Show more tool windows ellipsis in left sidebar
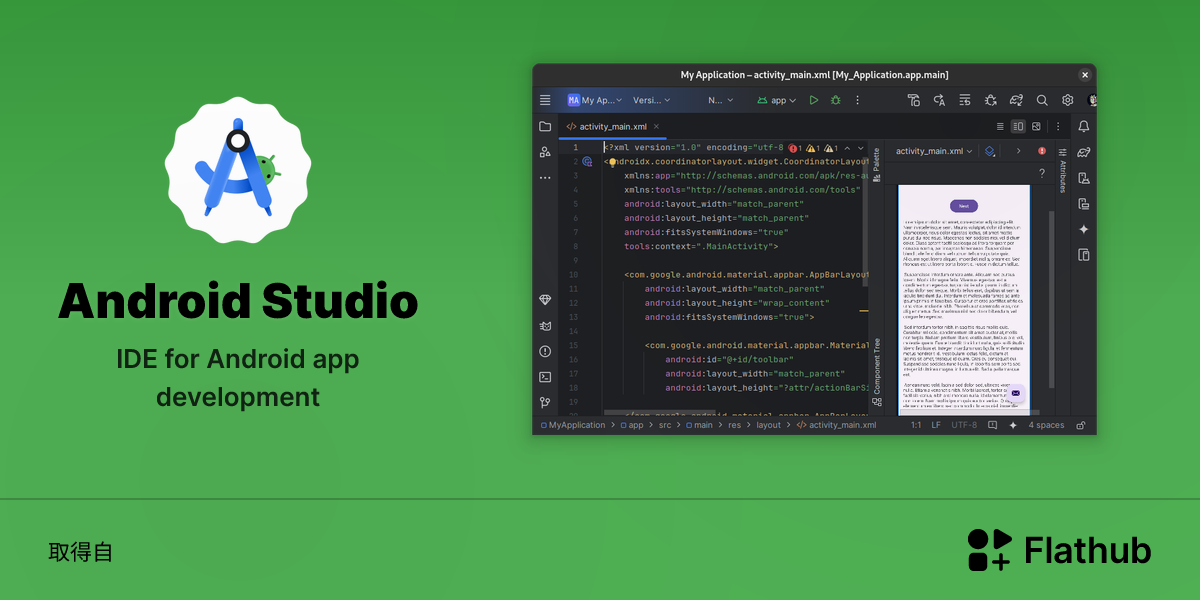 (x=545, y=177)
